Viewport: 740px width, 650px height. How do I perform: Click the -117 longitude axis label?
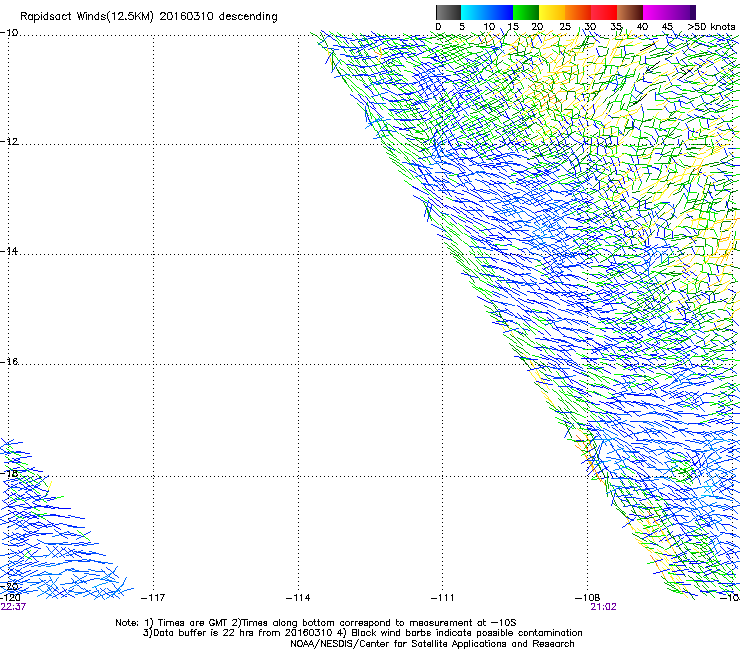pyautogui.click(x=153, y=598)
